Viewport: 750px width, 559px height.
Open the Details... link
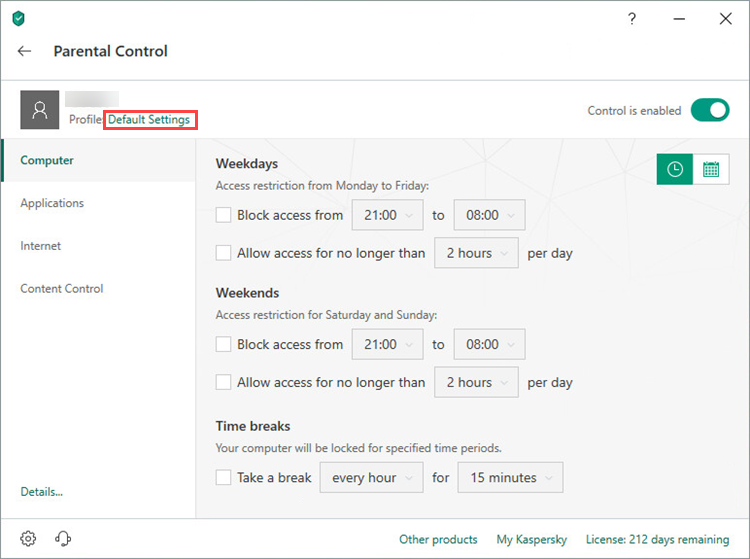tap(42, 492)
